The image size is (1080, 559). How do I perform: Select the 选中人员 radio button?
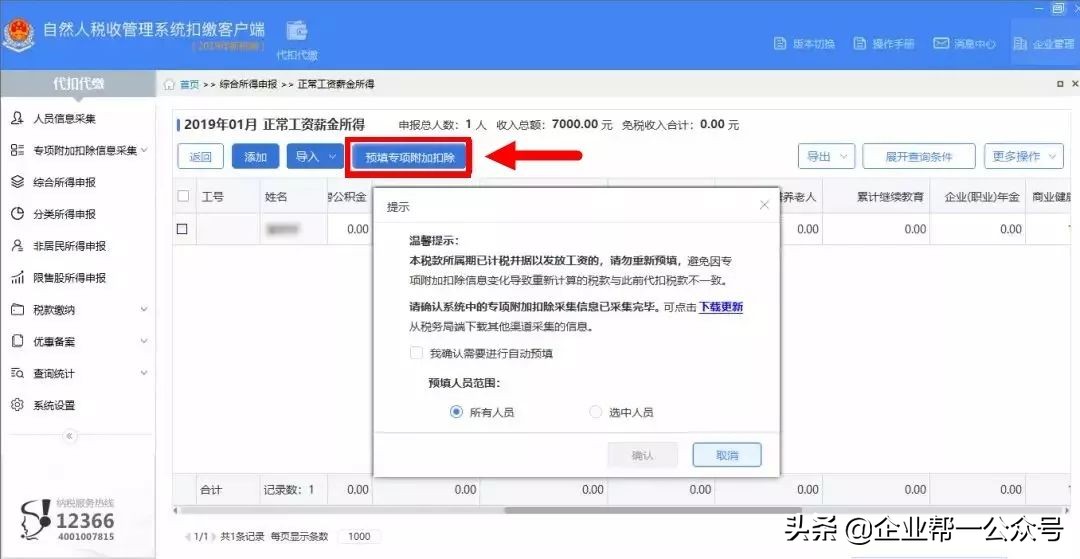(x=596, y=412)
